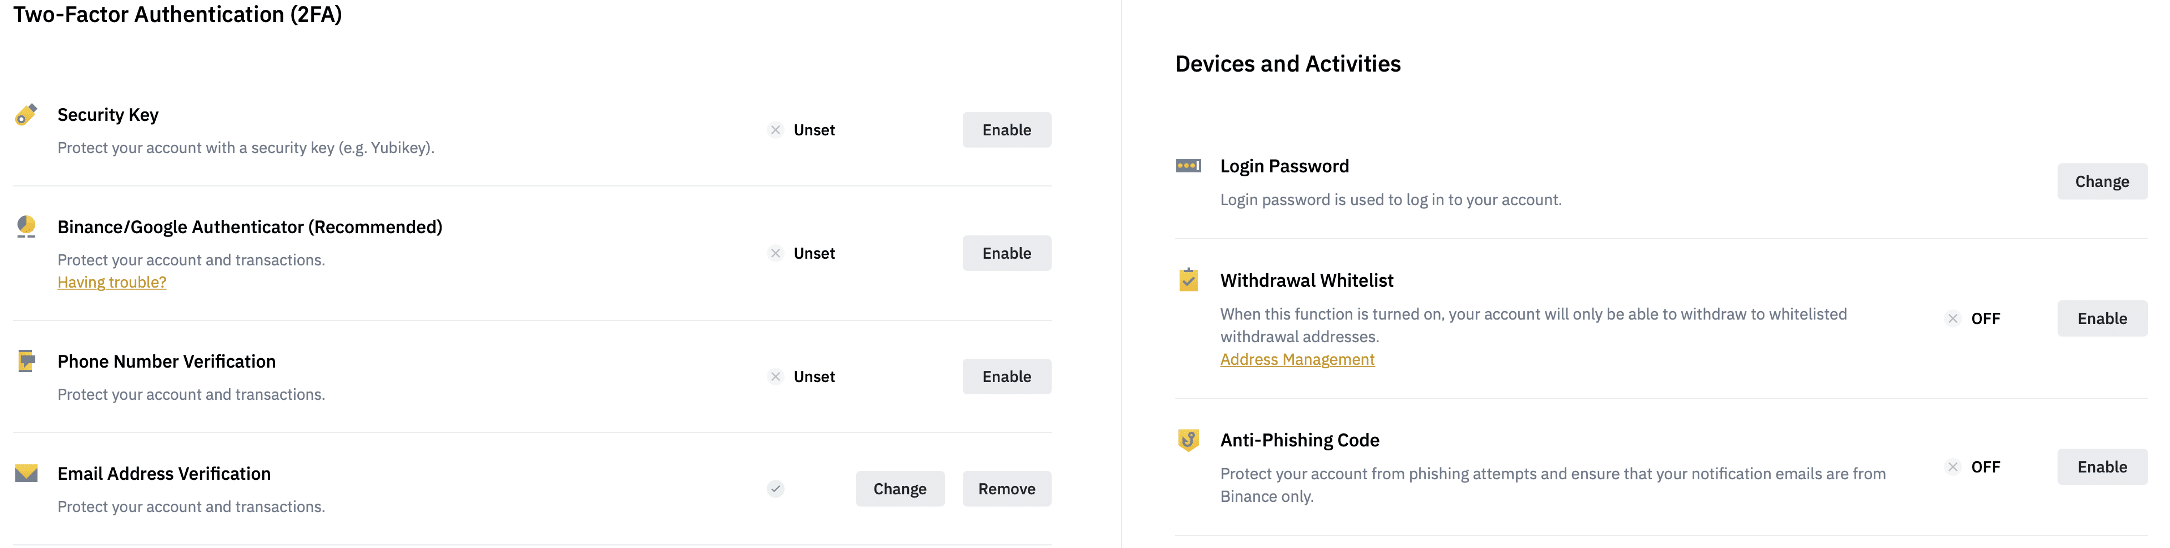Enable Binance/Google Authenticator
The width and height of the screenshot is (2170, 548).
[1007, 253]
